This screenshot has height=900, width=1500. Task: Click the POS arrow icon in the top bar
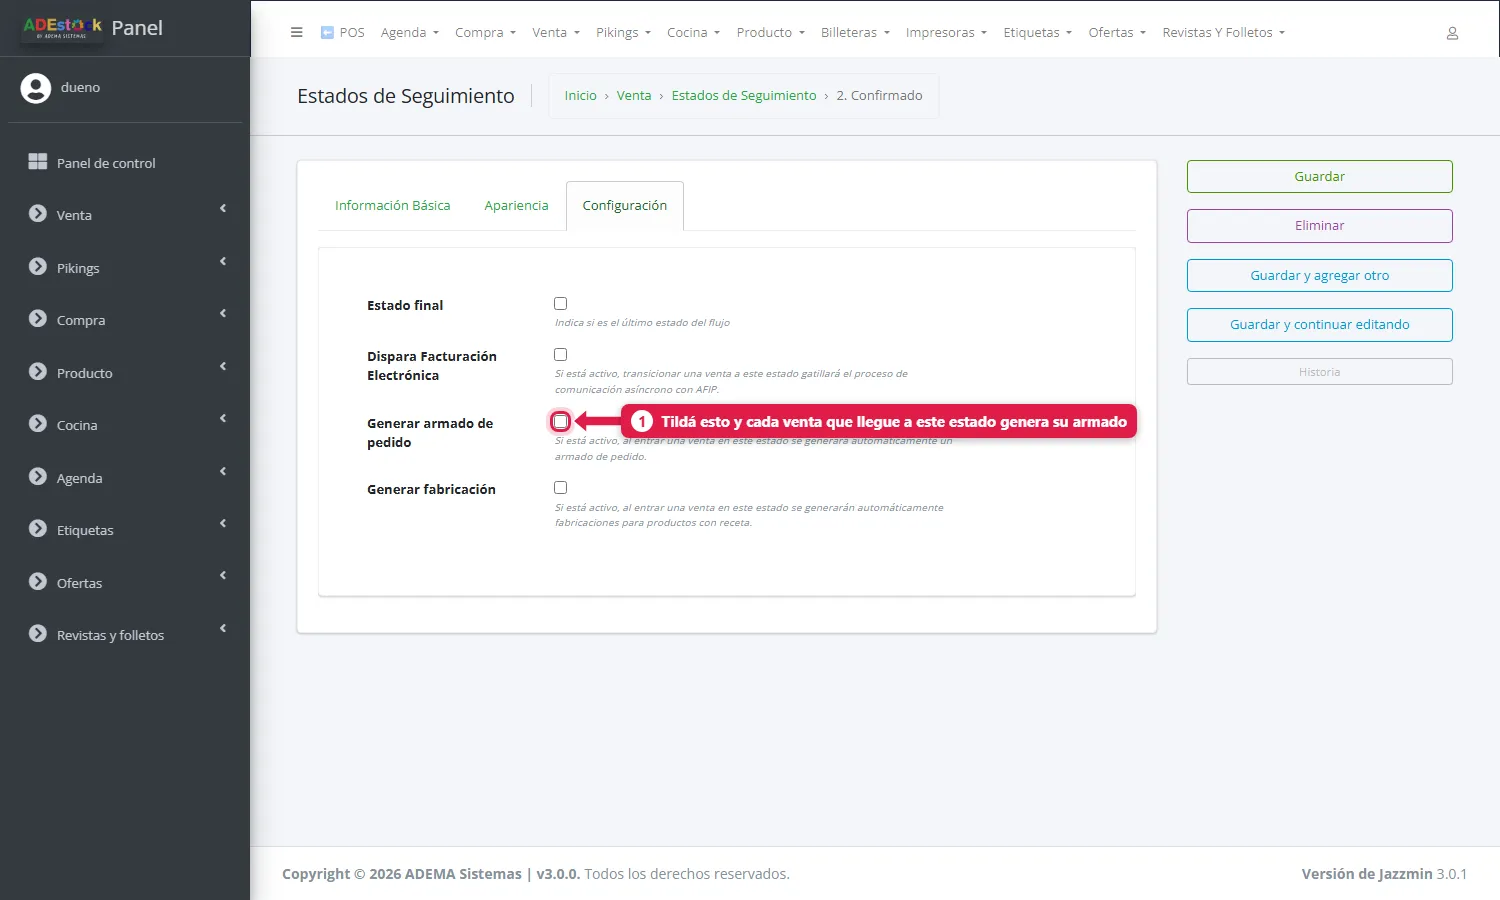[x=327, y=32]
